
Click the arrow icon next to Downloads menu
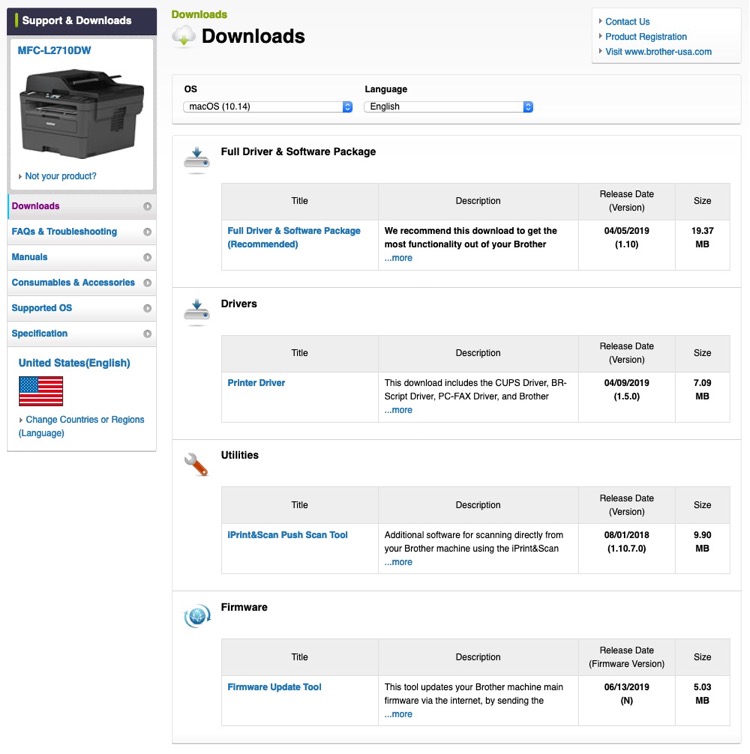148,206
